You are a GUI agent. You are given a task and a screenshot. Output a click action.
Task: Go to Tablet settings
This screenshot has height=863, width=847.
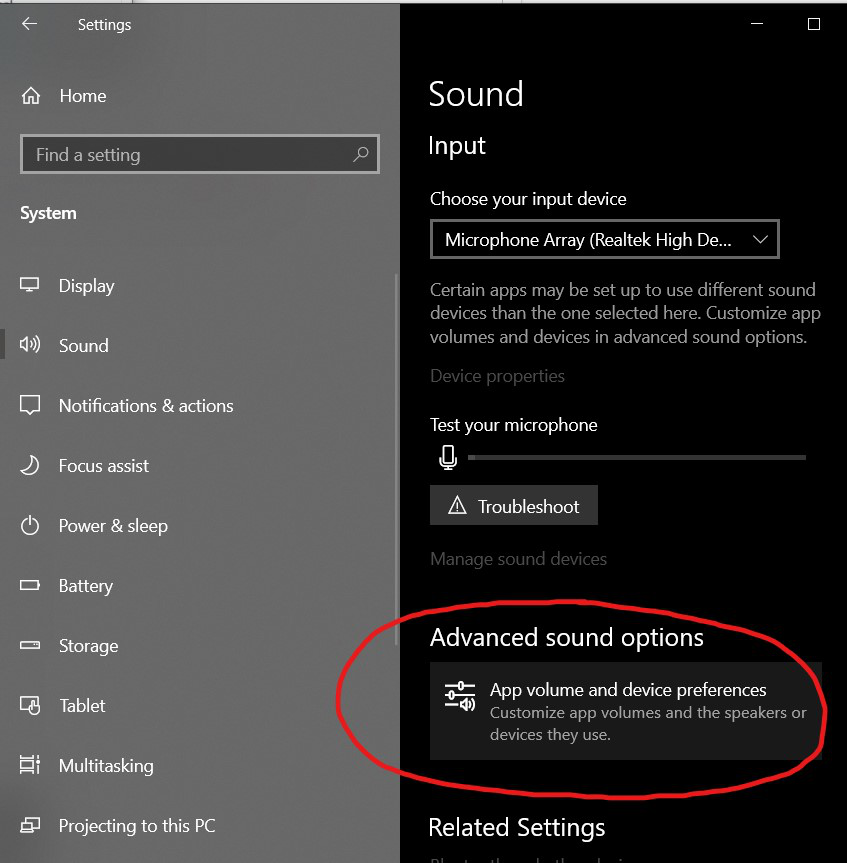pyautogui.click(x=82, y=706)
